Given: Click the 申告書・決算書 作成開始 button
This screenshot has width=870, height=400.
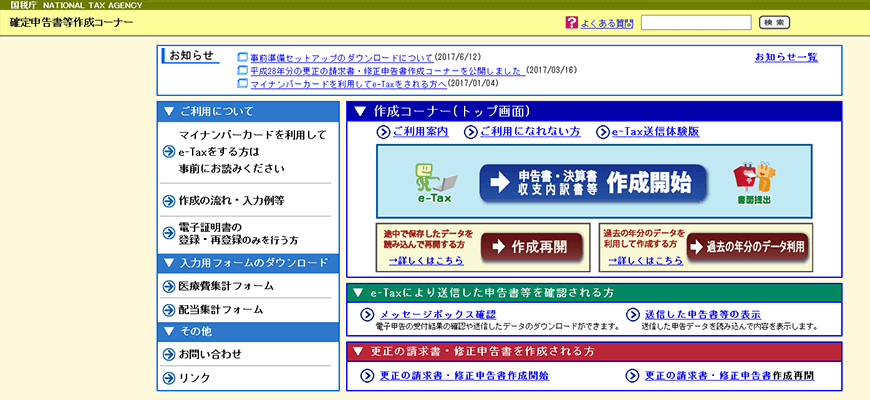Looking at the screenshot, I should tap(593, 183).
